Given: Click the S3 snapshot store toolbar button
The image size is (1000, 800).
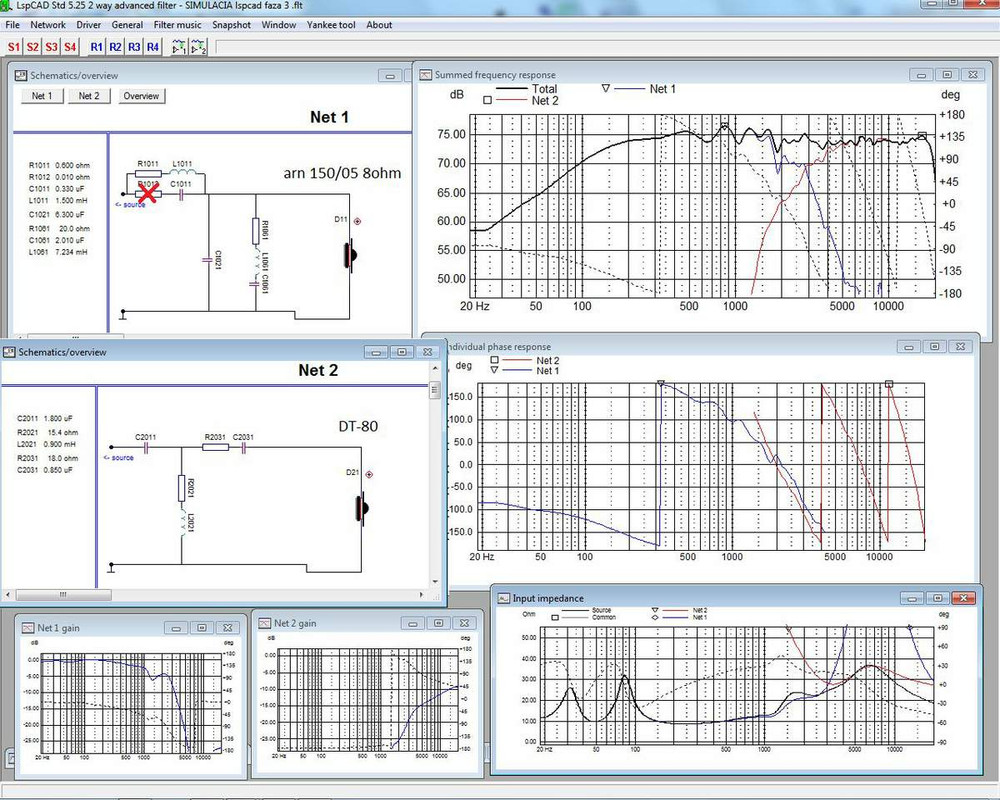Looking at the screenshot, I should point(52,47).
